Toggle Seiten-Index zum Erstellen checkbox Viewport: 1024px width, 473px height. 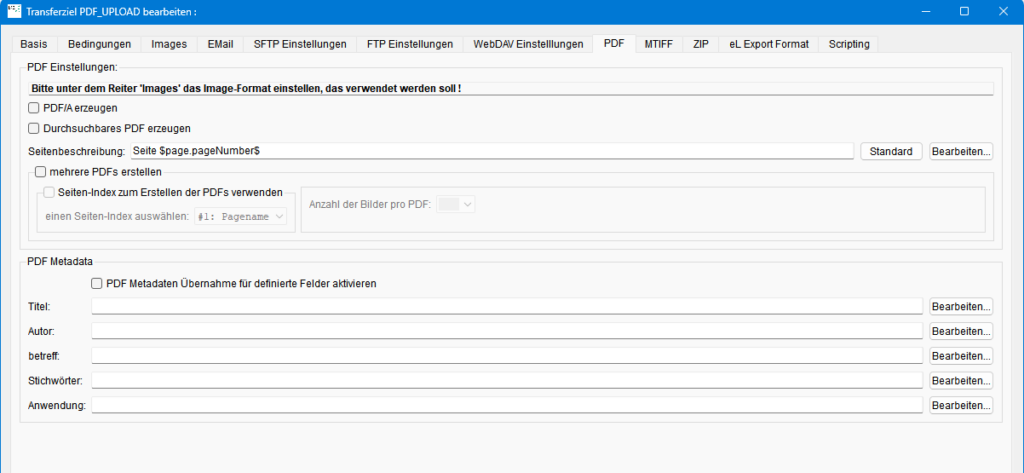point(50,192)
